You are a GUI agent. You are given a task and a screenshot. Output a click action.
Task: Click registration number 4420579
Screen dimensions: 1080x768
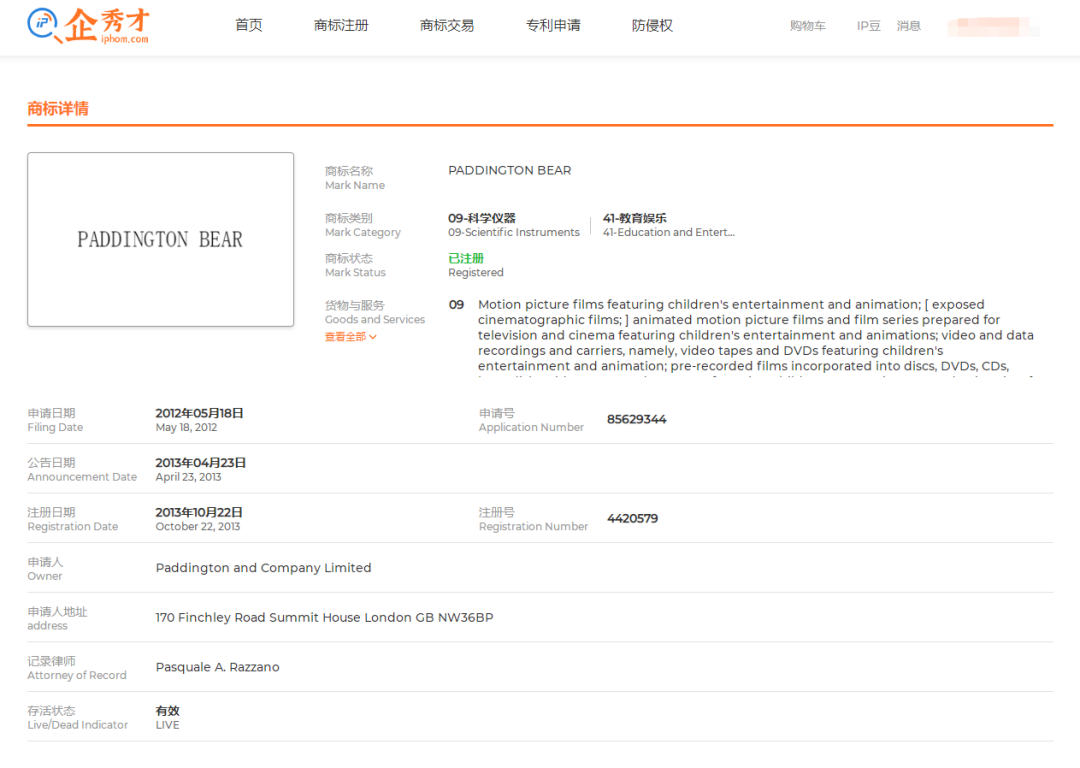632,518
